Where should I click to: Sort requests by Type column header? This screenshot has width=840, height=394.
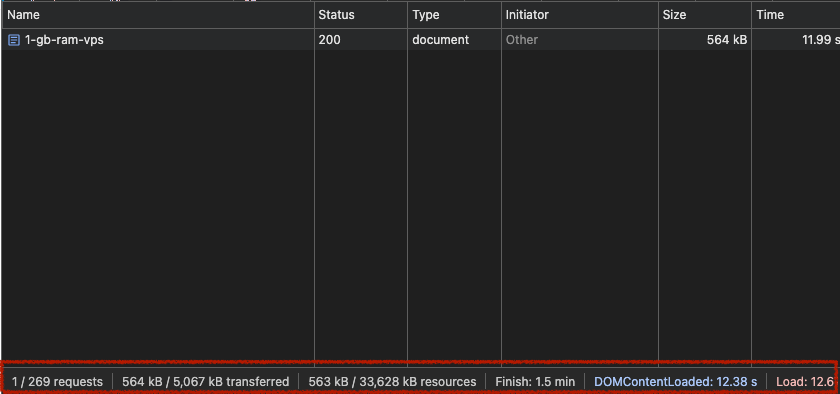coord(454,15)
